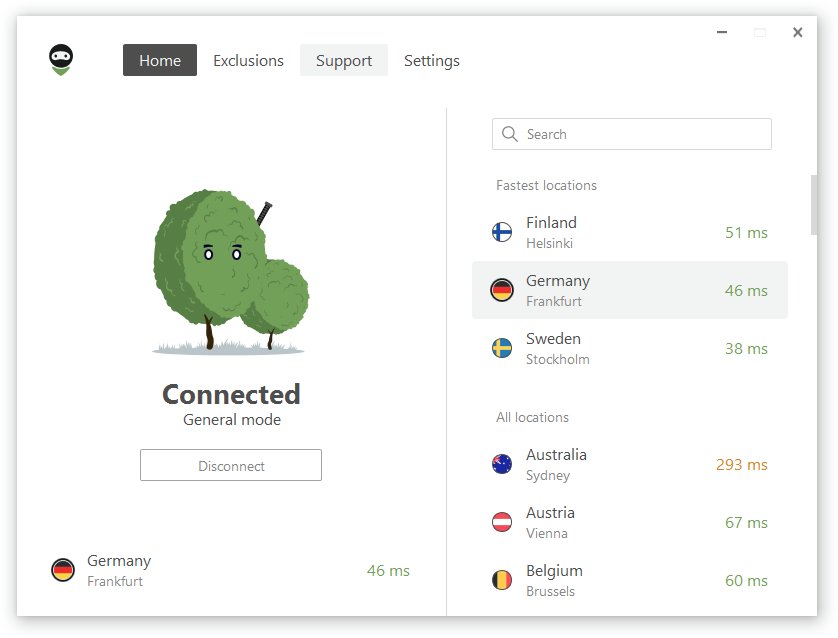
Task: Choose Sweden Stockholm server
Action: (630, 348)
